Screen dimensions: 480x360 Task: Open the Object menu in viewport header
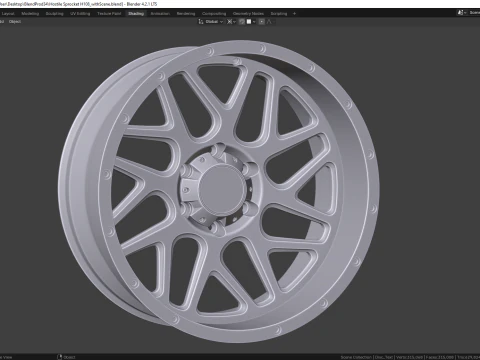point(15,22)
